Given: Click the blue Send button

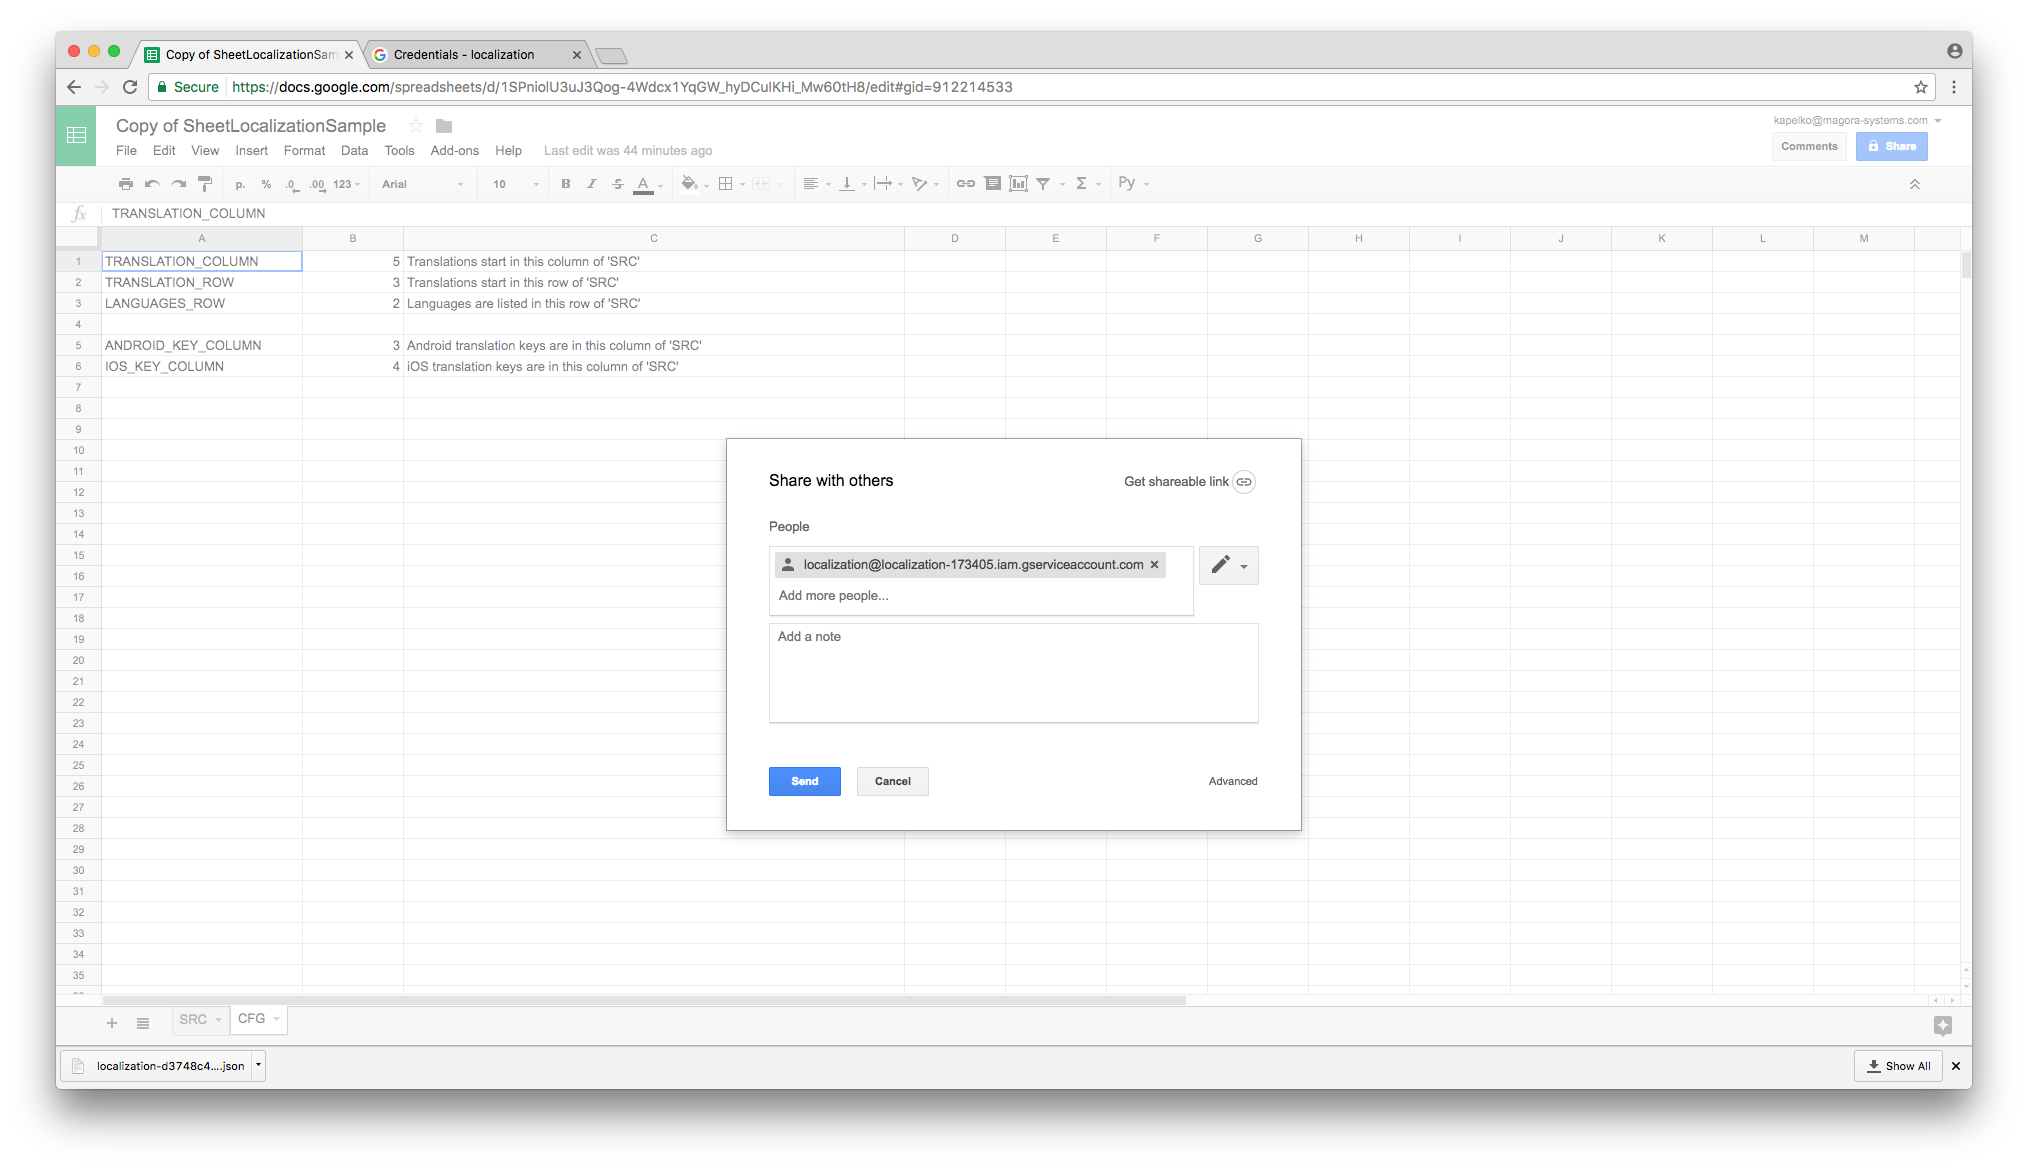Looking at the screenshot, I should pos(804,781).
